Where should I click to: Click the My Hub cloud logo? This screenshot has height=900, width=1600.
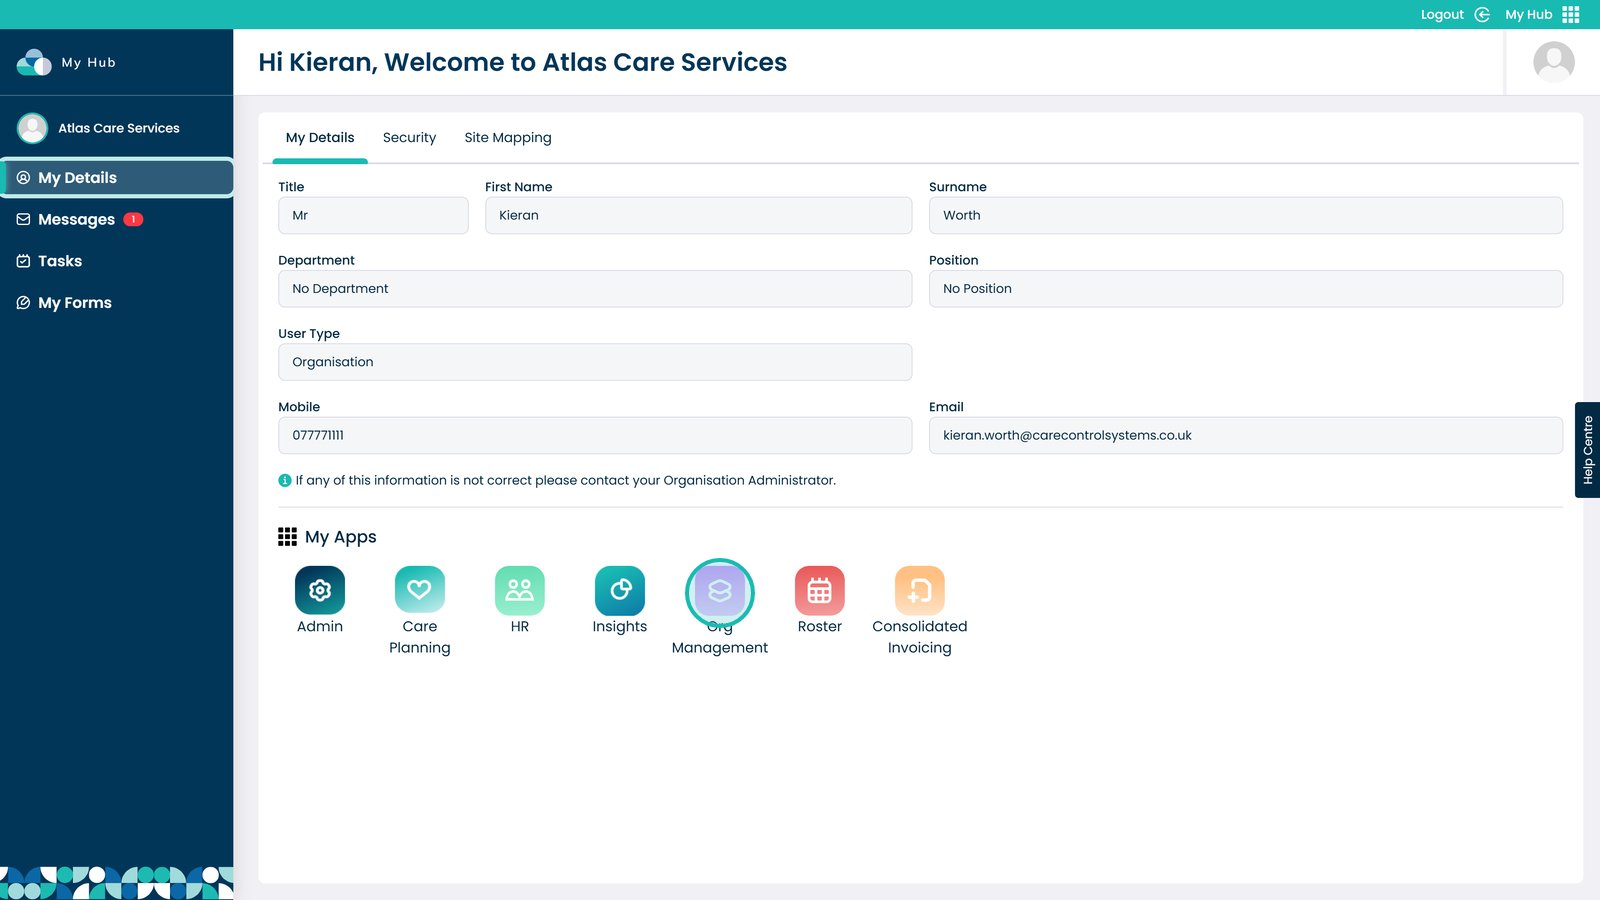pos(34,62)
